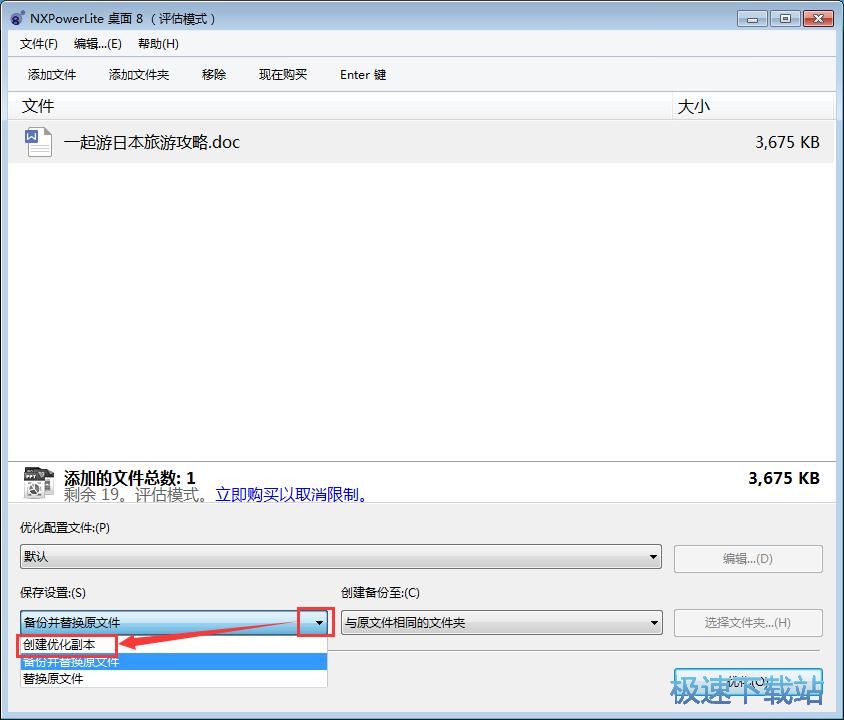The width and height of the screenshot is (844, 720).
Task: Sort by the 文件 column header
Action: 340,106
